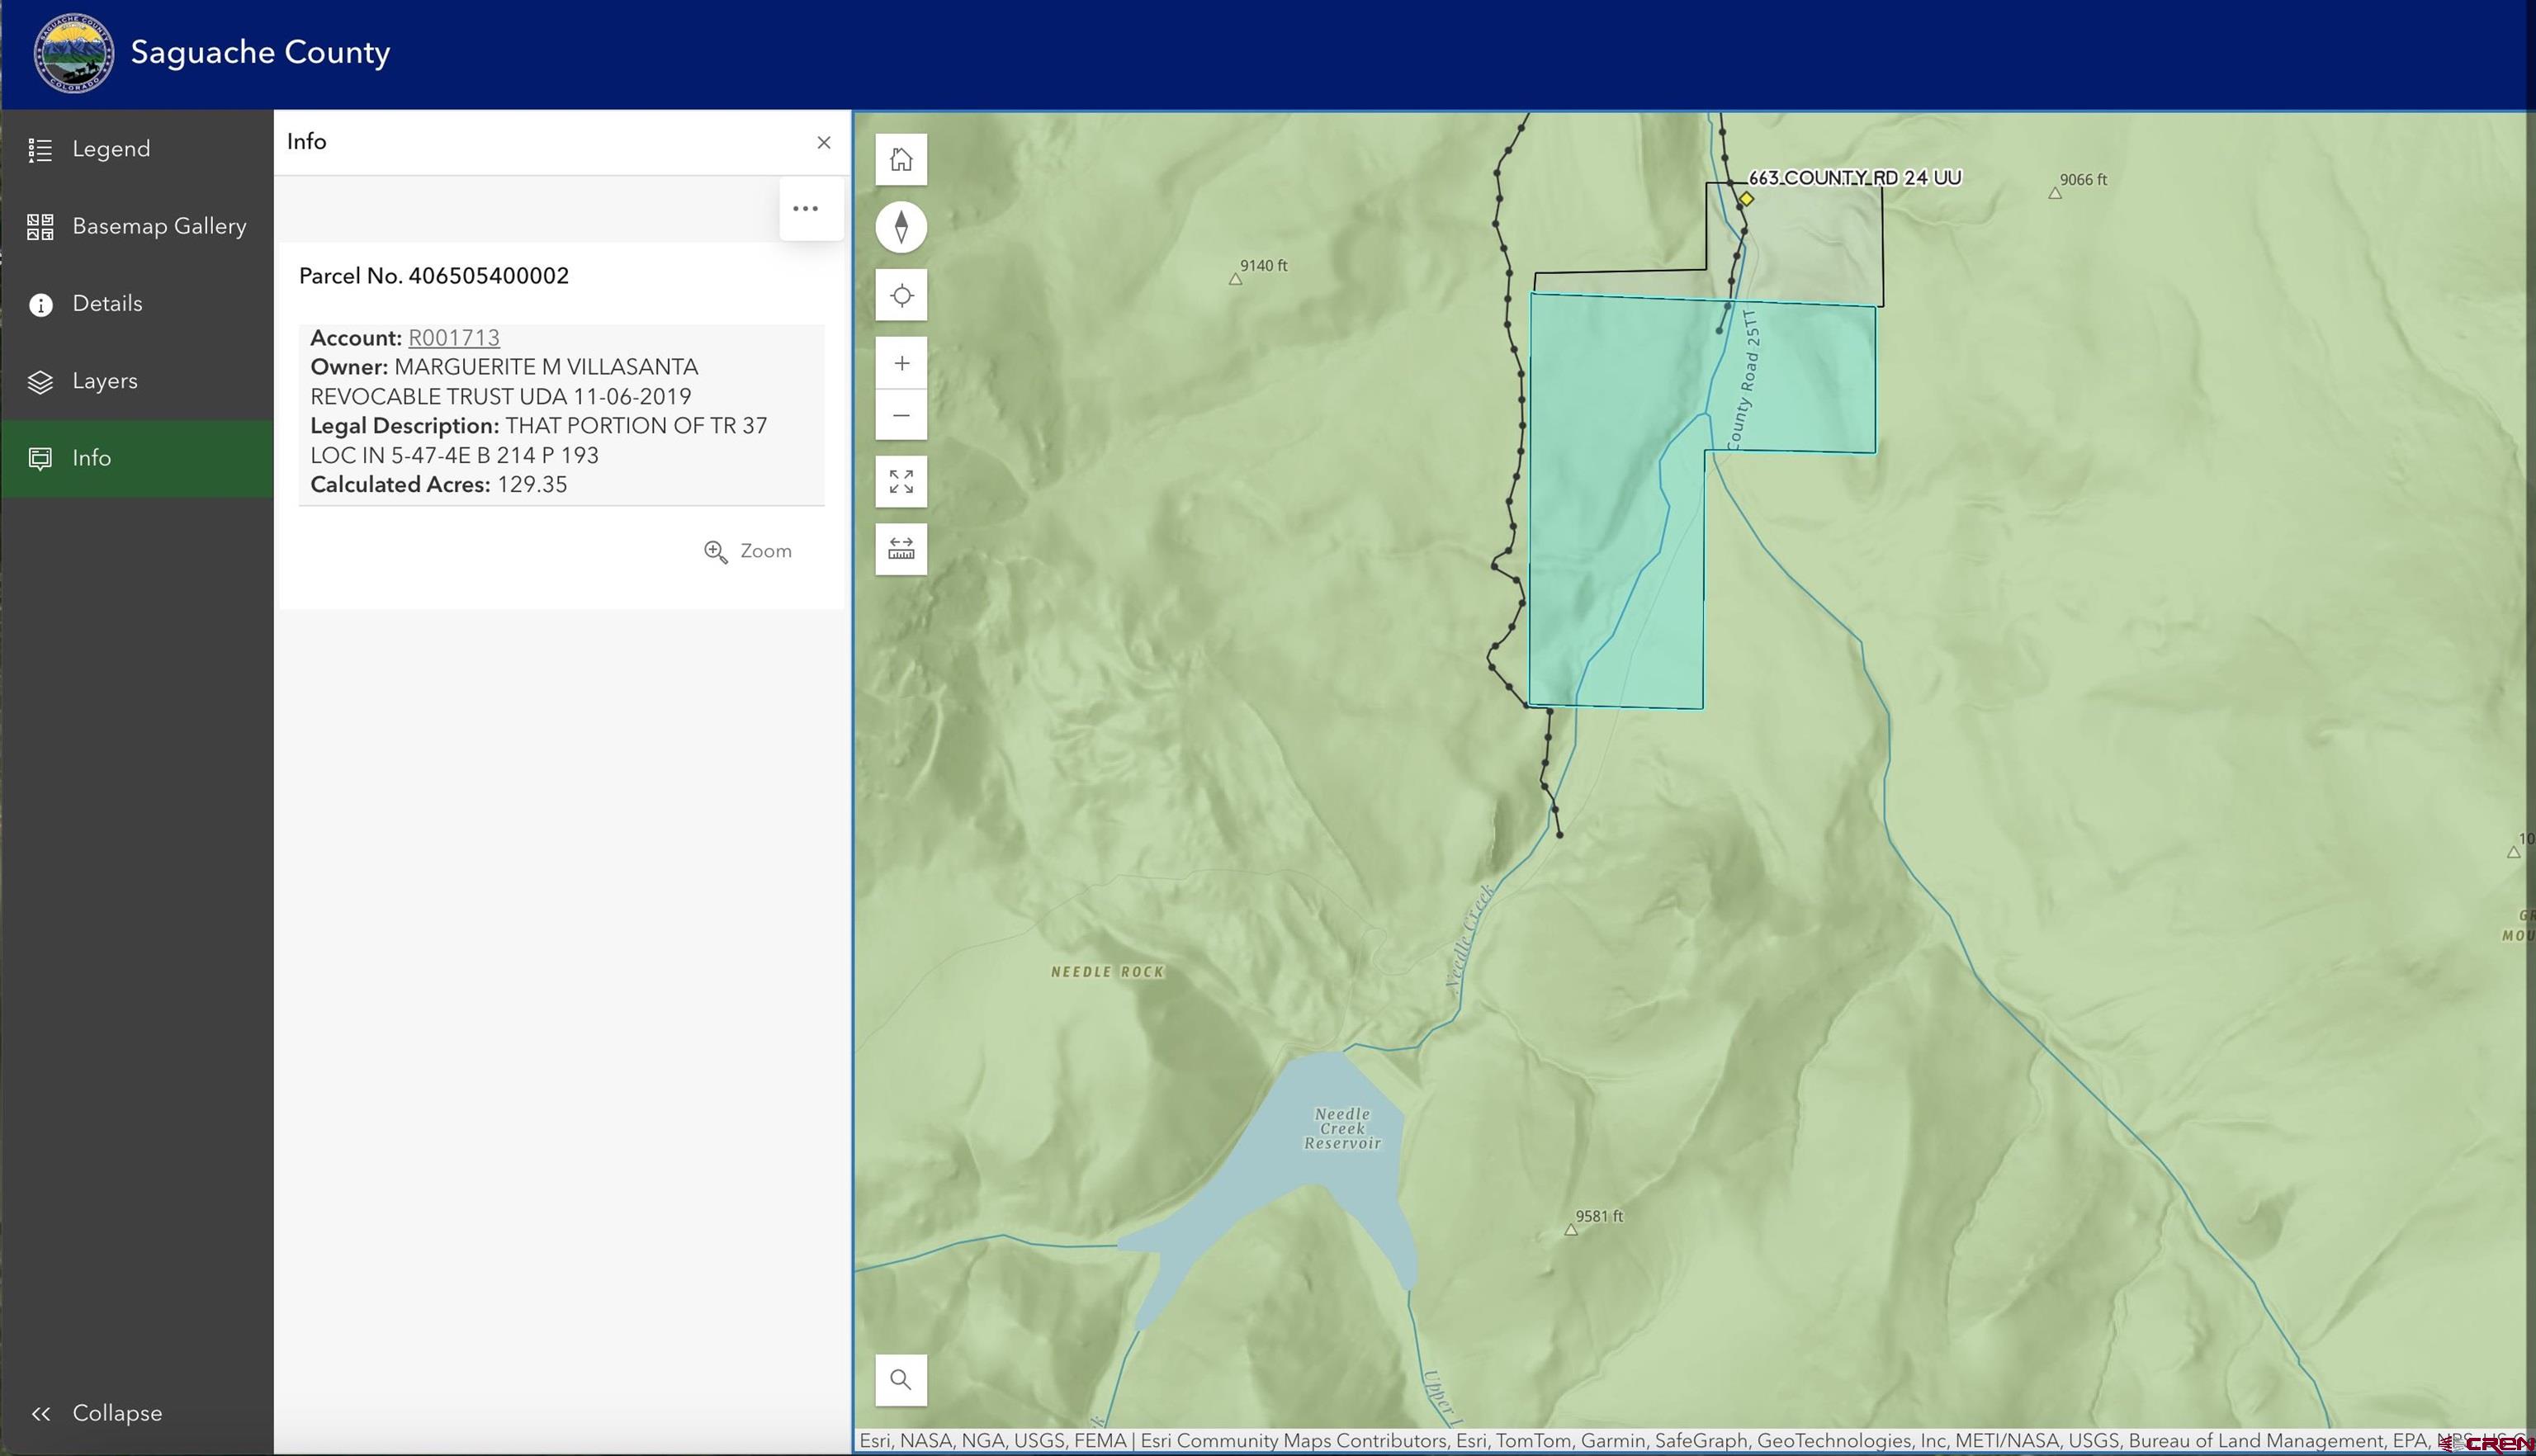Zoom out the map with minus button
2536x1456 pixels.
901,415
